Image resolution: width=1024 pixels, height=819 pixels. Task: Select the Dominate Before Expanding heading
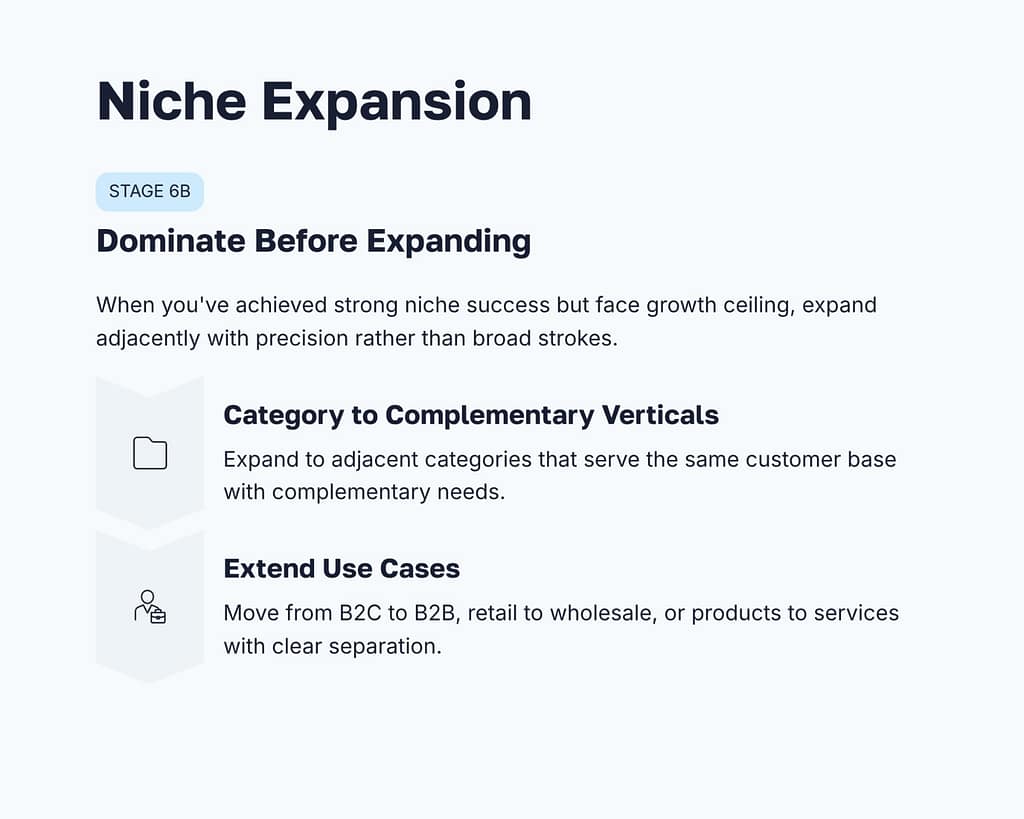[x=313, y=241]
